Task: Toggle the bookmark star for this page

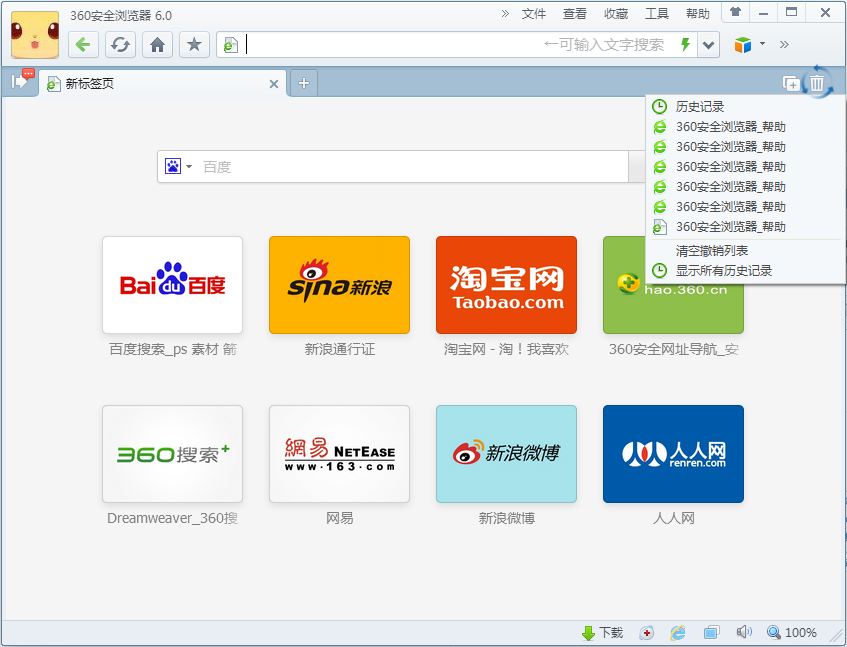Action: (x=194, y=45)
